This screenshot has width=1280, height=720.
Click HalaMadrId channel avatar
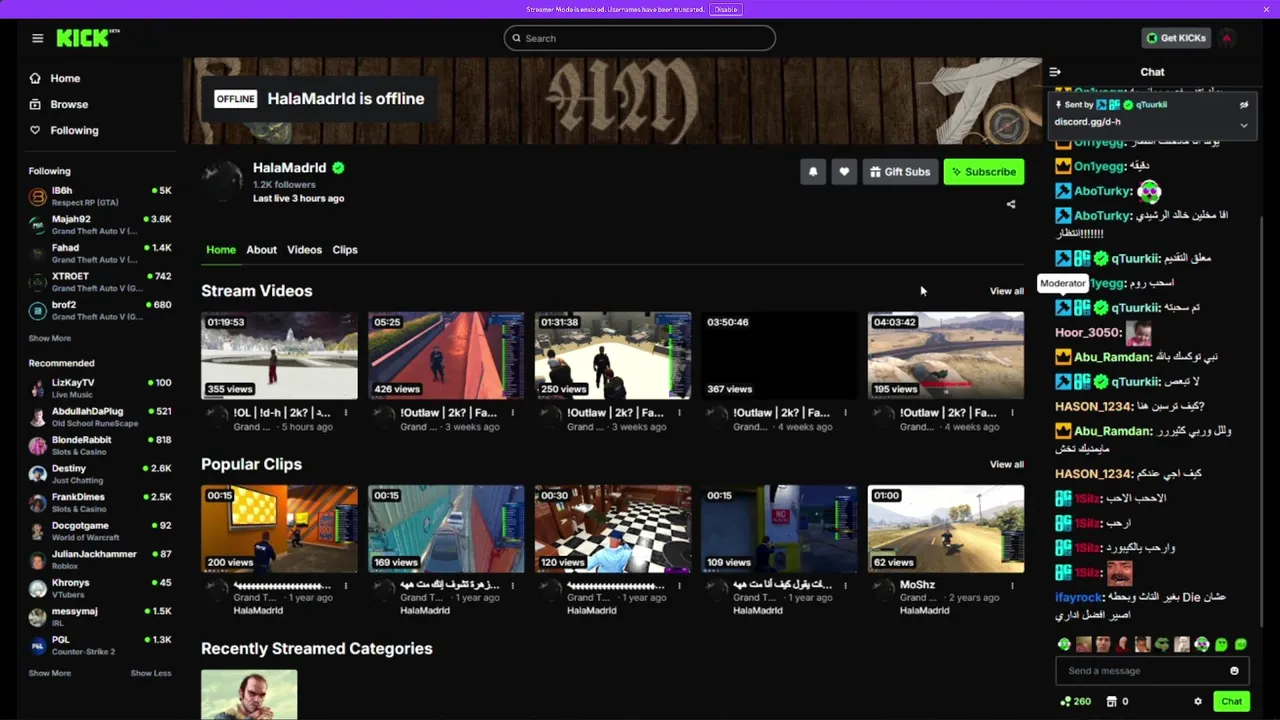point(222,182)
